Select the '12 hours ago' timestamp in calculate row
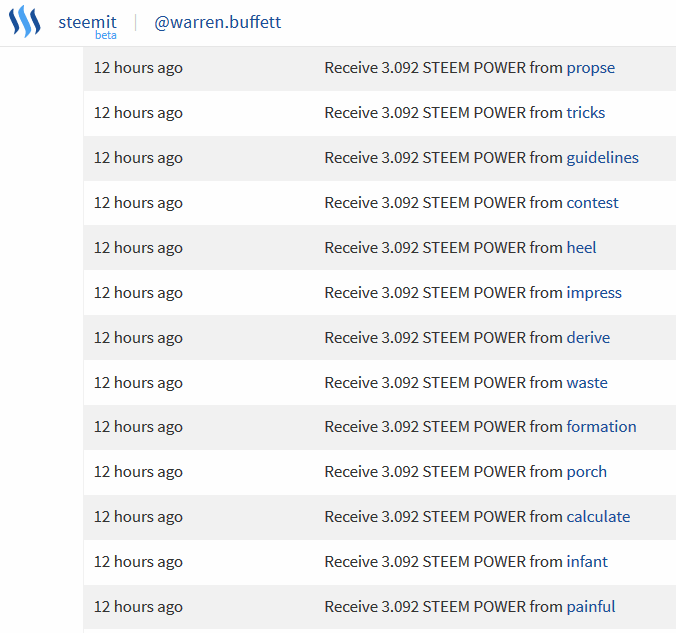Image resolution: width=676 pixels, height=633 pixels. pos(138,517)
